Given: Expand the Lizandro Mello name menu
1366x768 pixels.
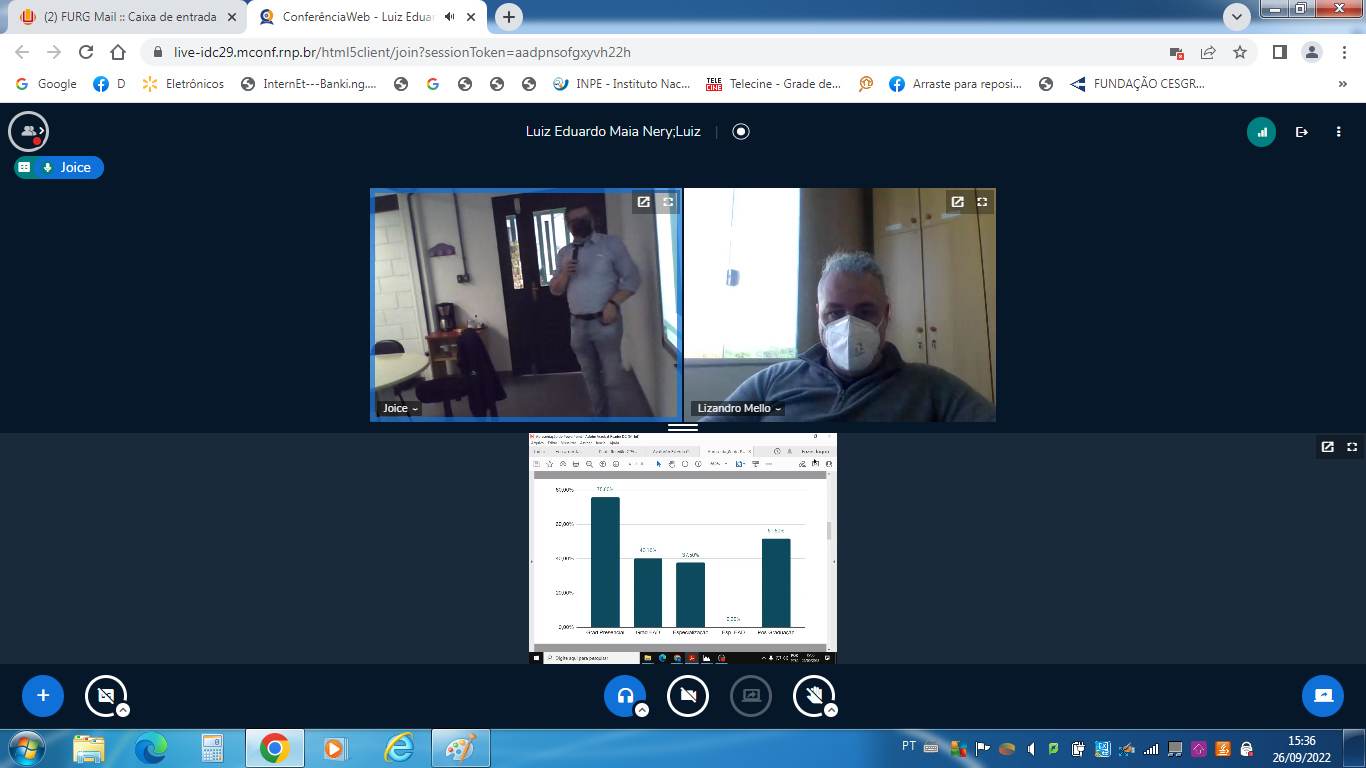Looking at the screenshot, I should click(x=739, y=408).
